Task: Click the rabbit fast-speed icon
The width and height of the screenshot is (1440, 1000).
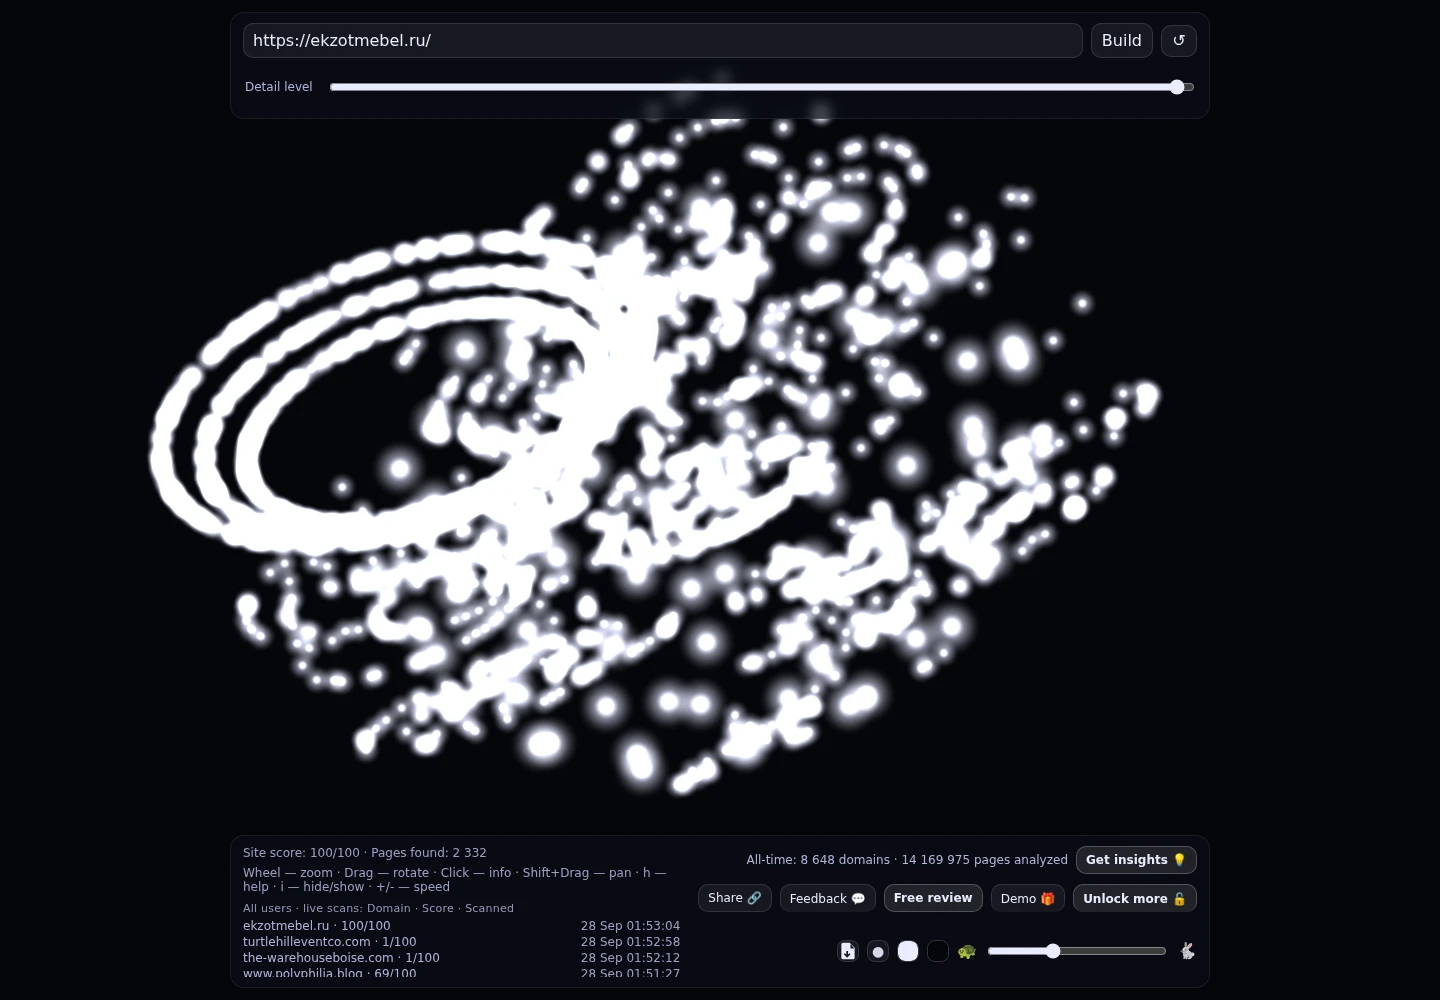Action: click(1187, 951)
